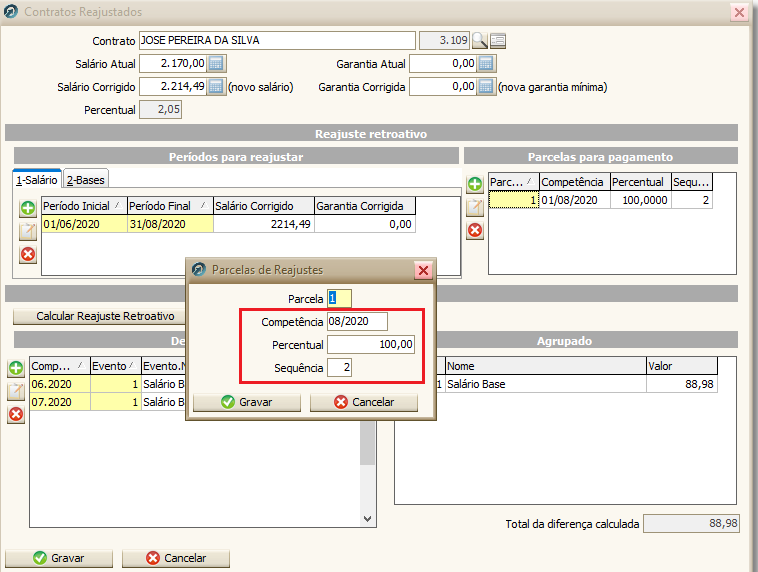Click the Parcela input field in dialog
The height and width of the screenshot is (572, 758).
tap(339, 298)
